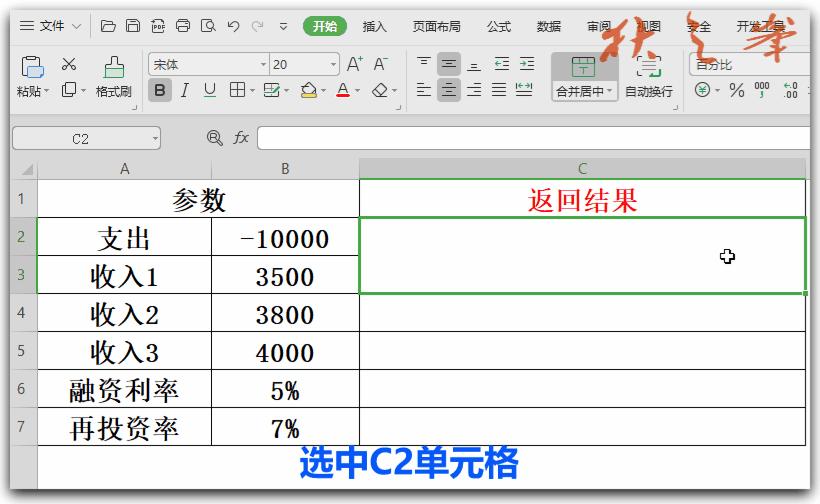Switch to the 开始 tab
This screenshot has height=504, width=820.
(325, 26)
